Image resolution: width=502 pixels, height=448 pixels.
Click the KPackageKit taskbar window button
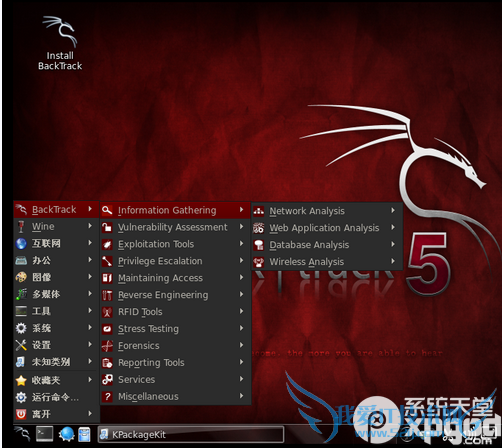pos(191,434)
